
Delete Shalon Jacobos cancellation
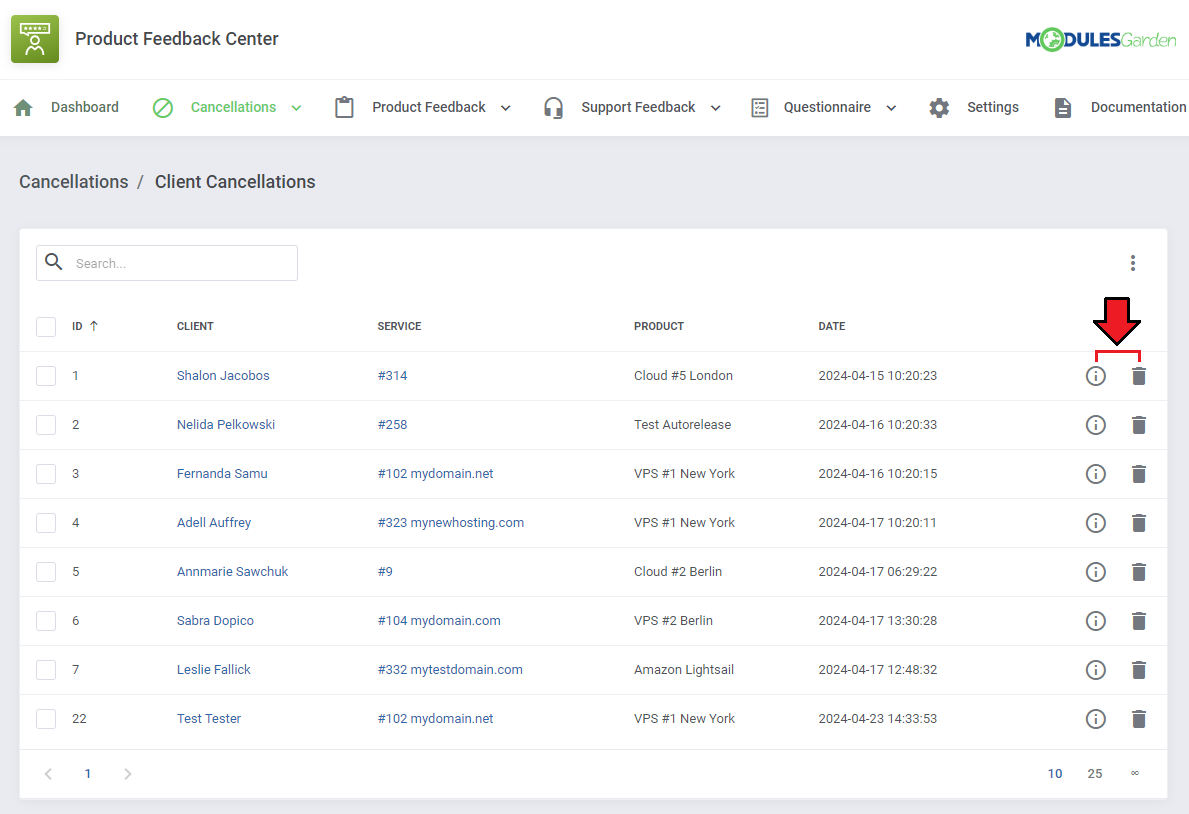1139,376
